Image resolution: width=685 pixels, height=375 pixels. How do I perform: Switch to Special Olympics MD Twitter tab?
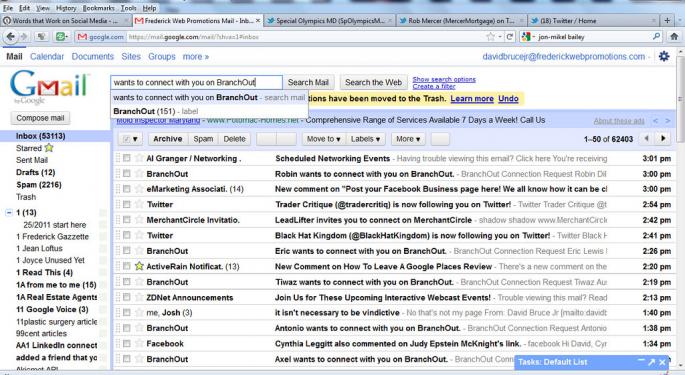[330, 20]
